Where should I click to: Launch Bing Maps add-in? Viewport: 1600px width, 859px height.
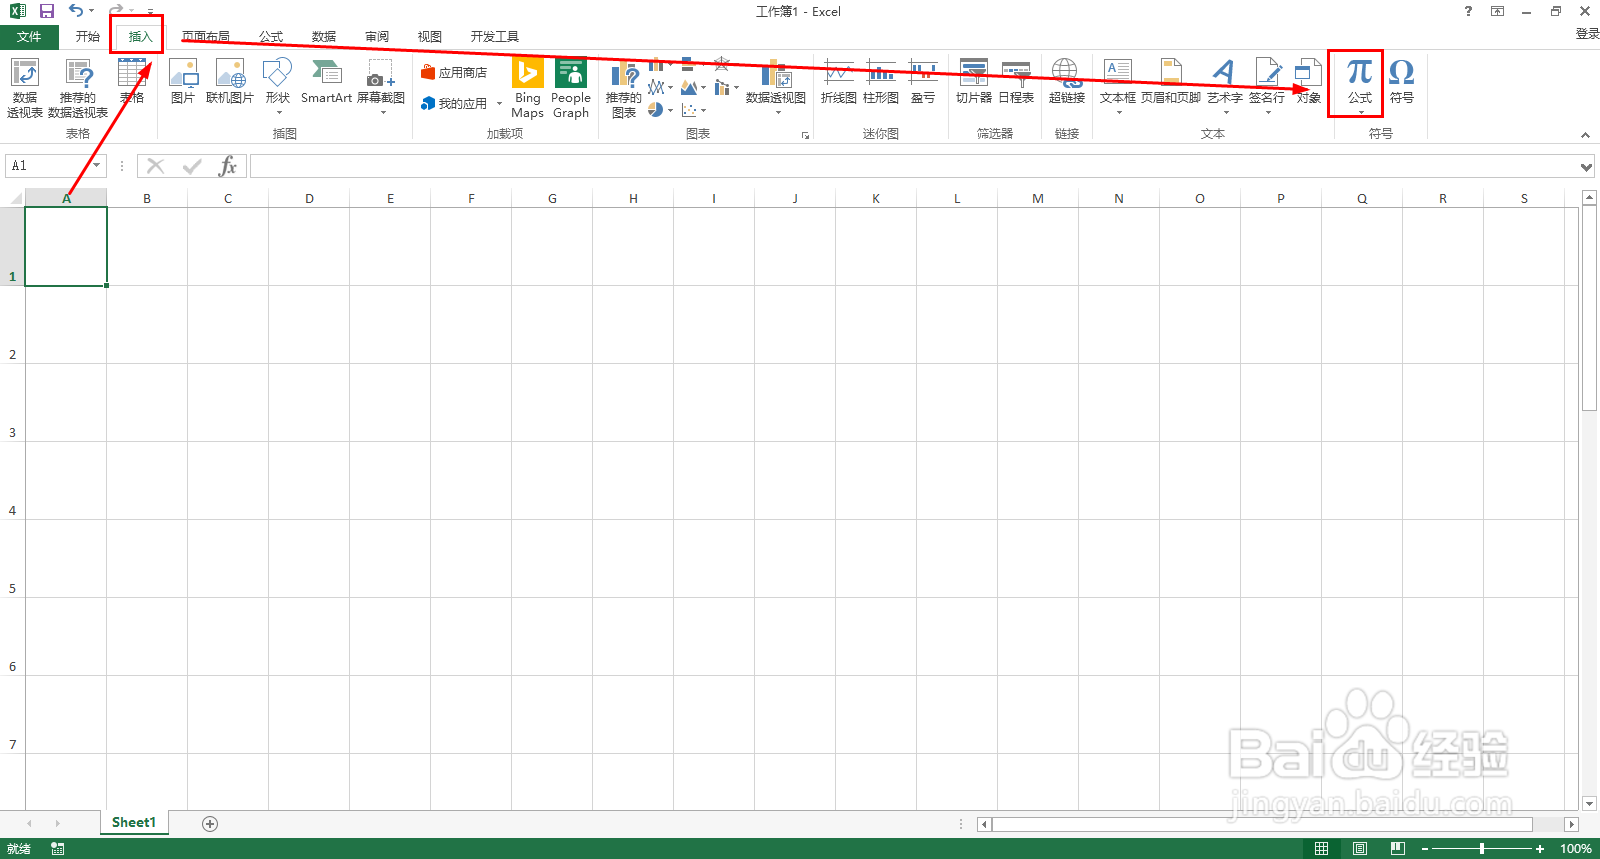pyautogui.click(x=528, y=89)
